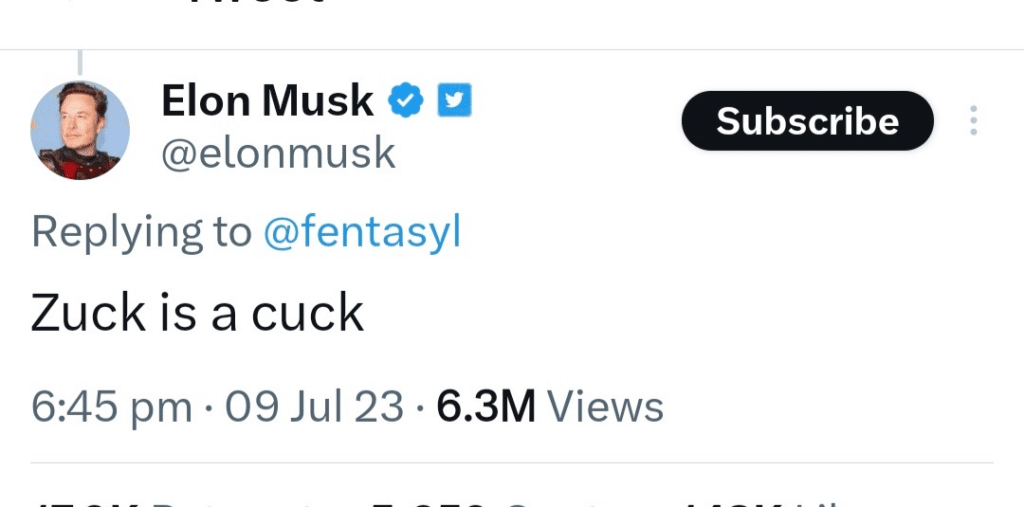Click the thread connector line above the avatar
Viewport: 1024px width, 507px height.
click(79, 64)
